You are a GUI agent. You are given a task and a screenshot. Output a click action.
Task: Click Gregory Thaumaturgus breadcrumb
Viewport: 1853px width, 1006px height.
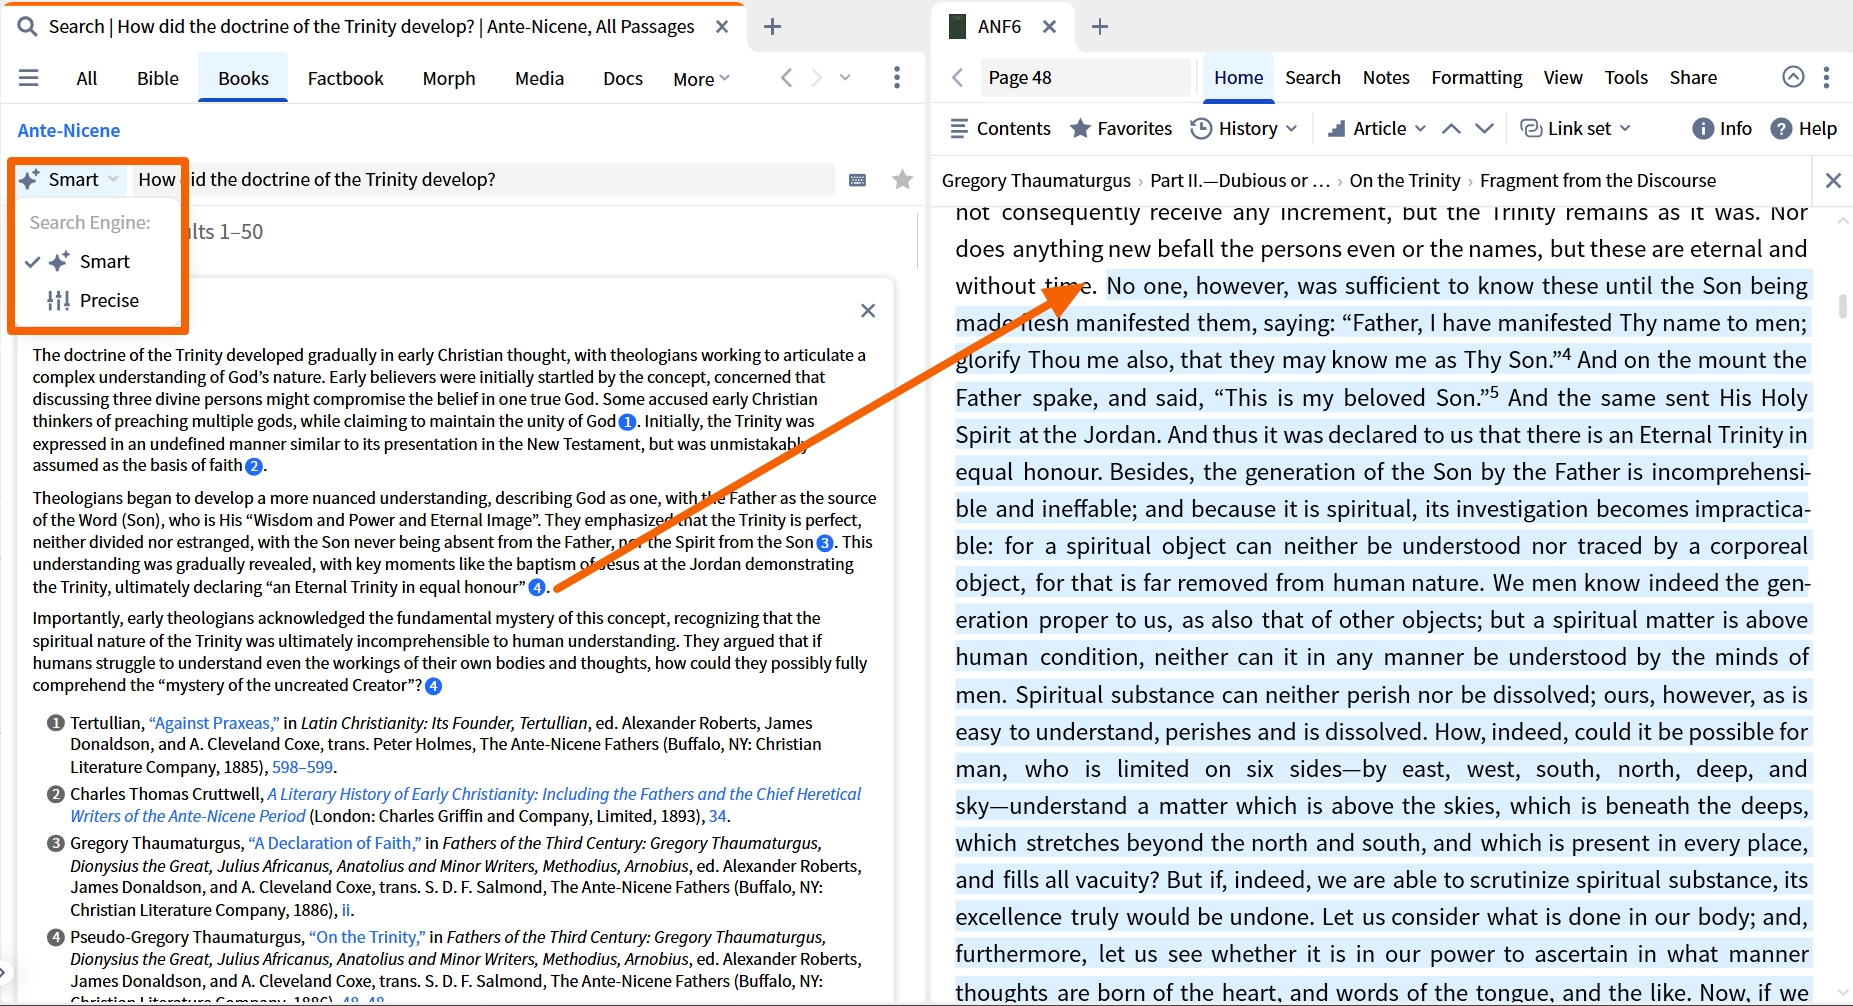[x=1036, y=181]
